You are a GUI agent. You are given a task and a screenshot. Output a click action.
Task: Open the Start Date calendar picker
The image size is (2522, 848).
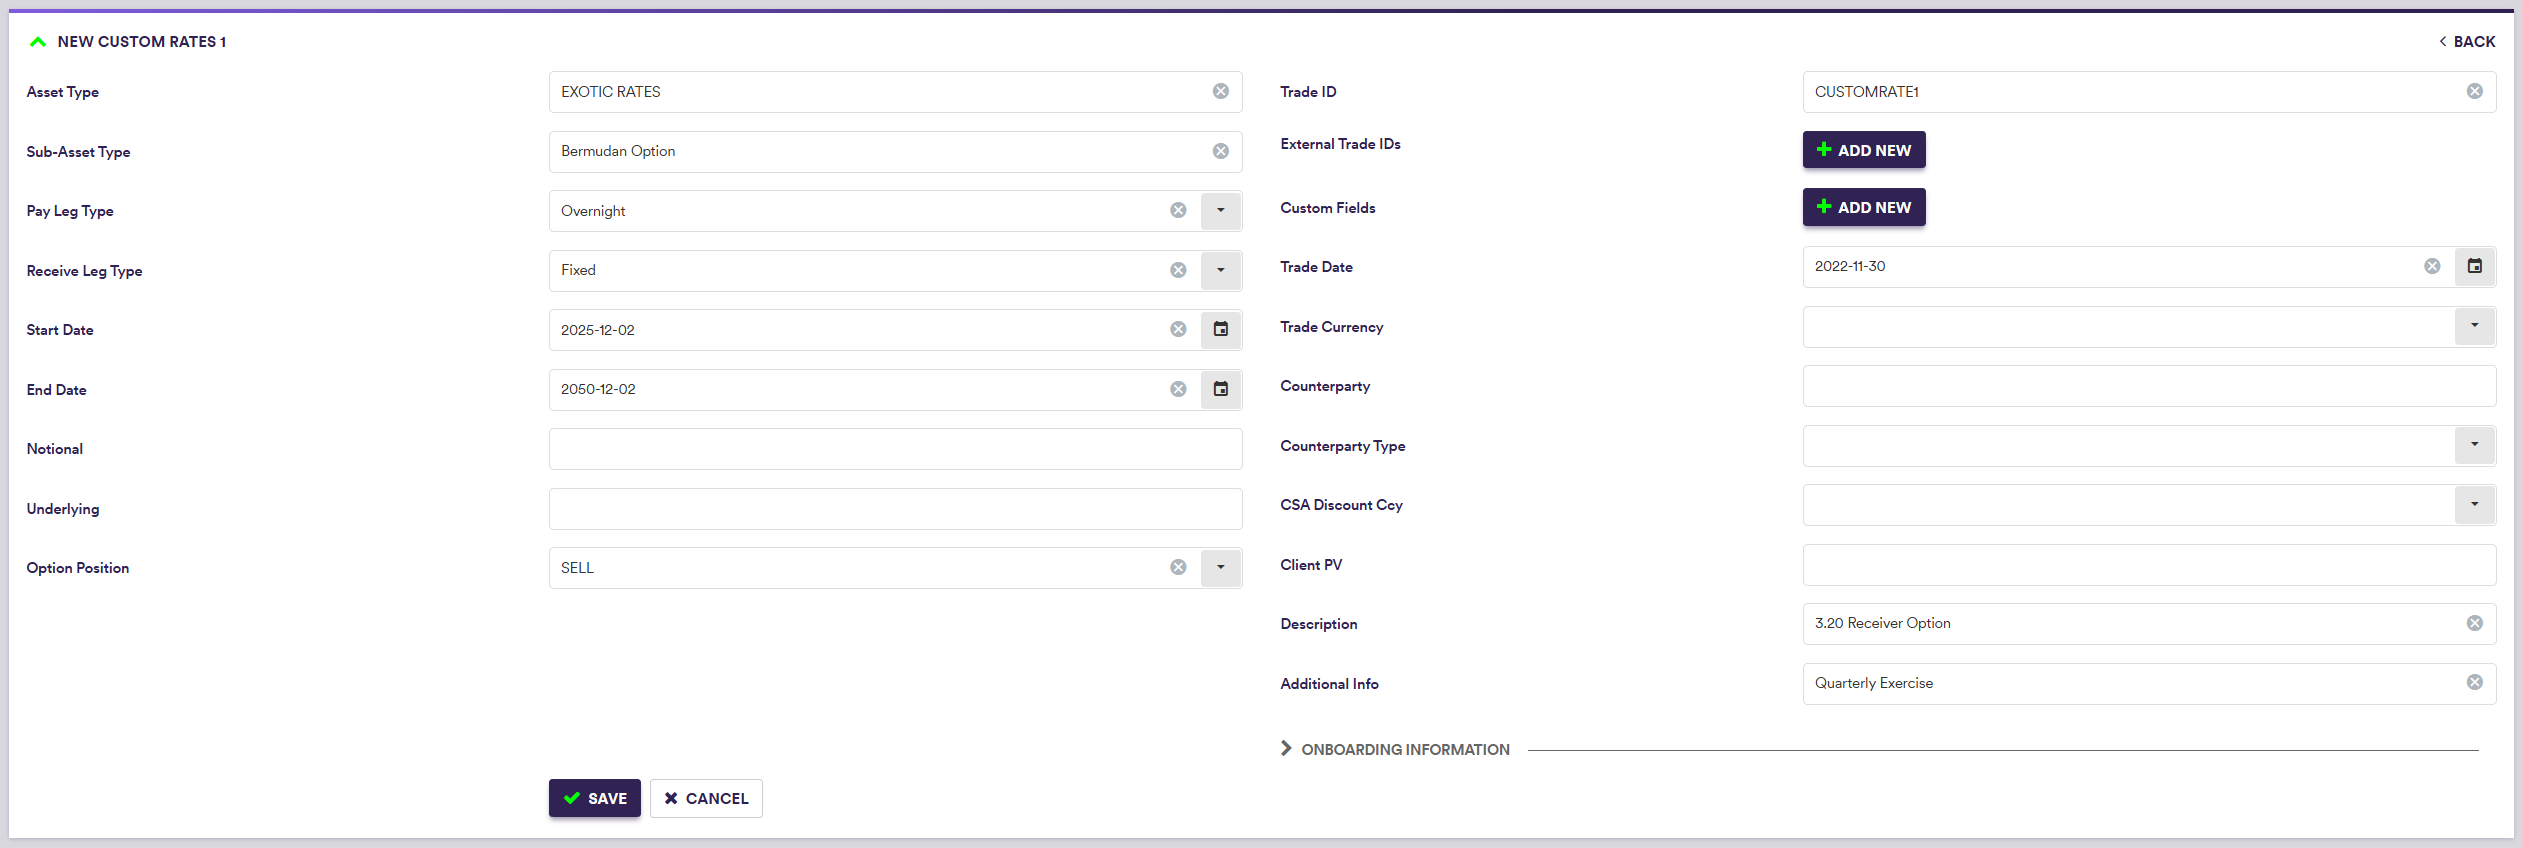tap(1220, 330)
